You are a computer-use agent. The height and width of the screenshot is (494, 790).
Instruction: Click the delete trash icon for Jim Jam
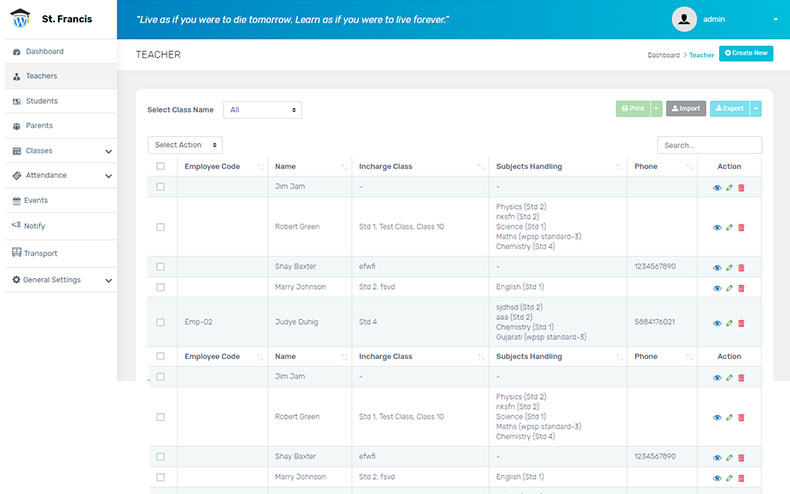click(x=741, y=187)
